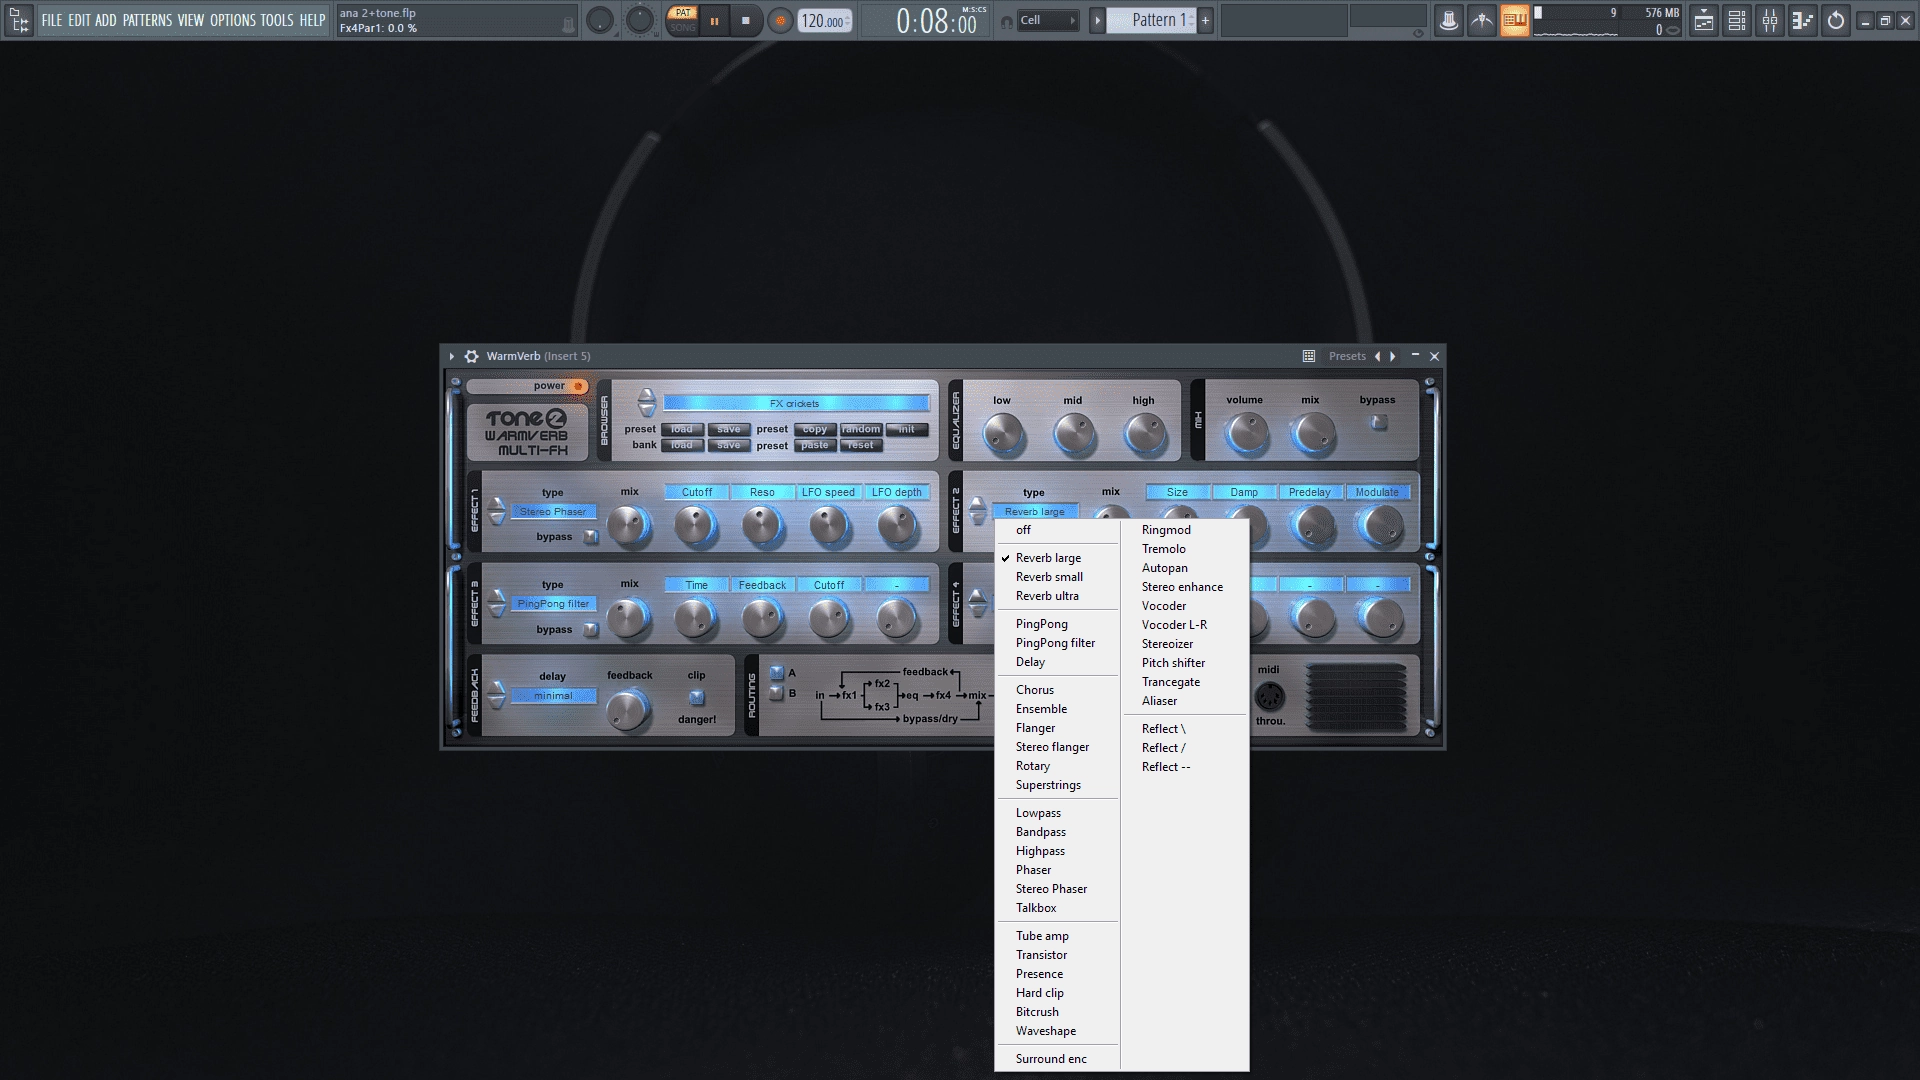Screen dimensions: 1920x1080
Task: Click the tempo field showing 120.000
Action: coord(824,21)
